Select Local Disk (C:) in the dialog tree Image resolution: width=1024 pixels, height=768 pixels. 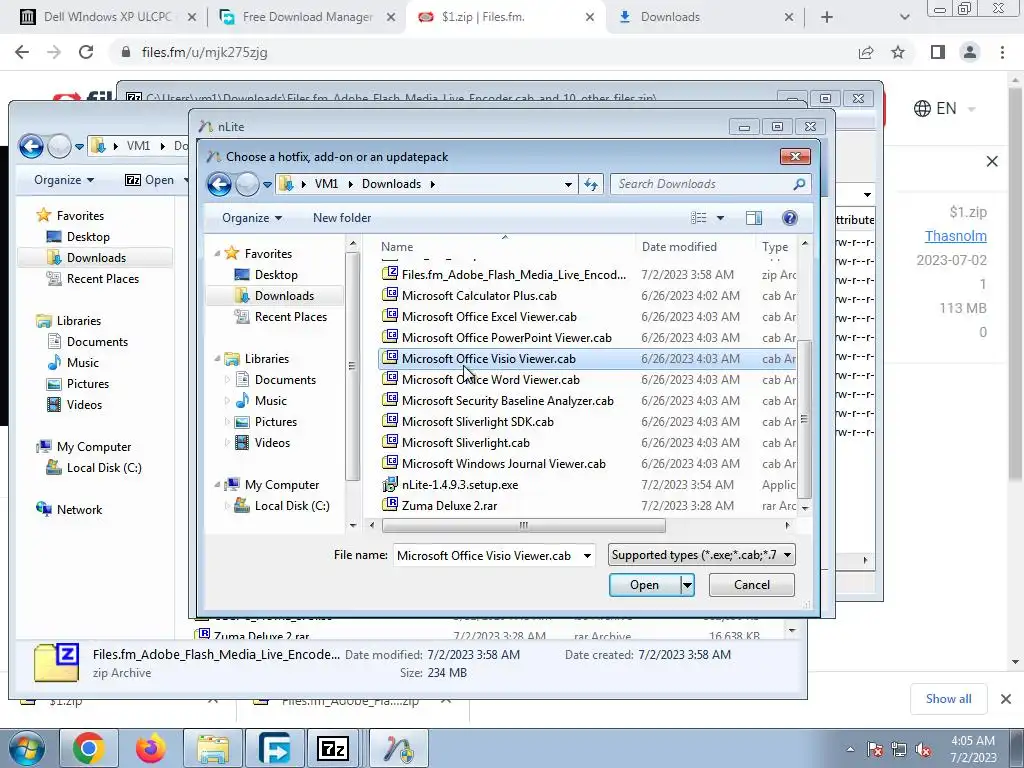point(291,505)
